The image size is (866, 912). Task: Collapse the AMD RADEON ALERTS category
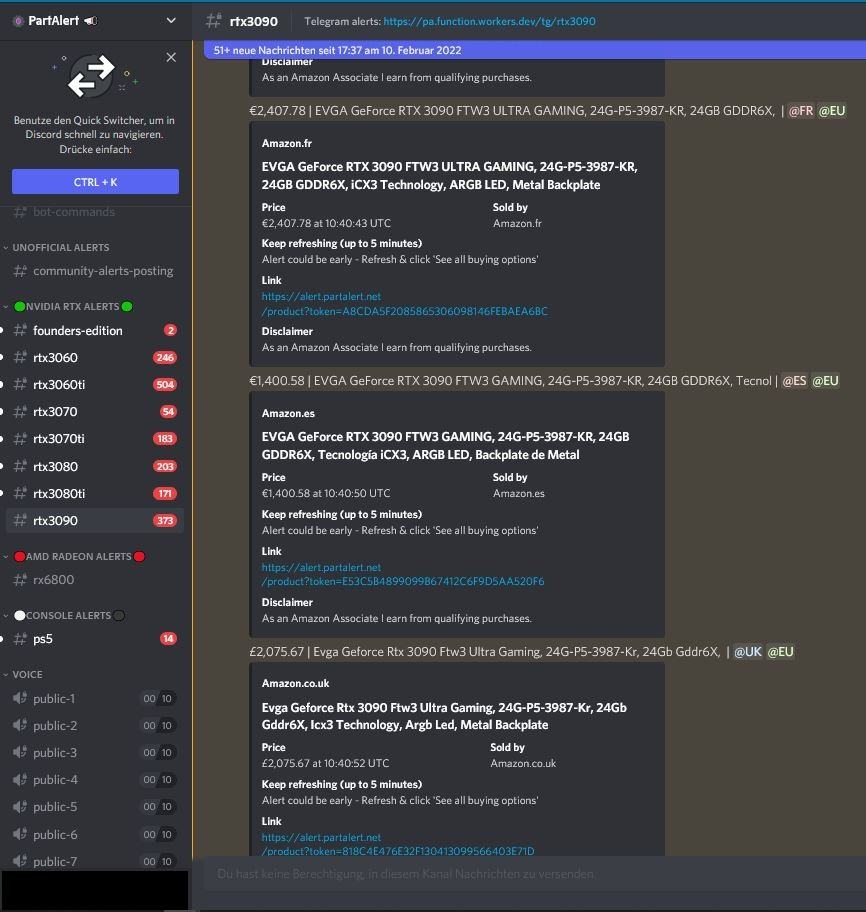click(x=74, y=557)
